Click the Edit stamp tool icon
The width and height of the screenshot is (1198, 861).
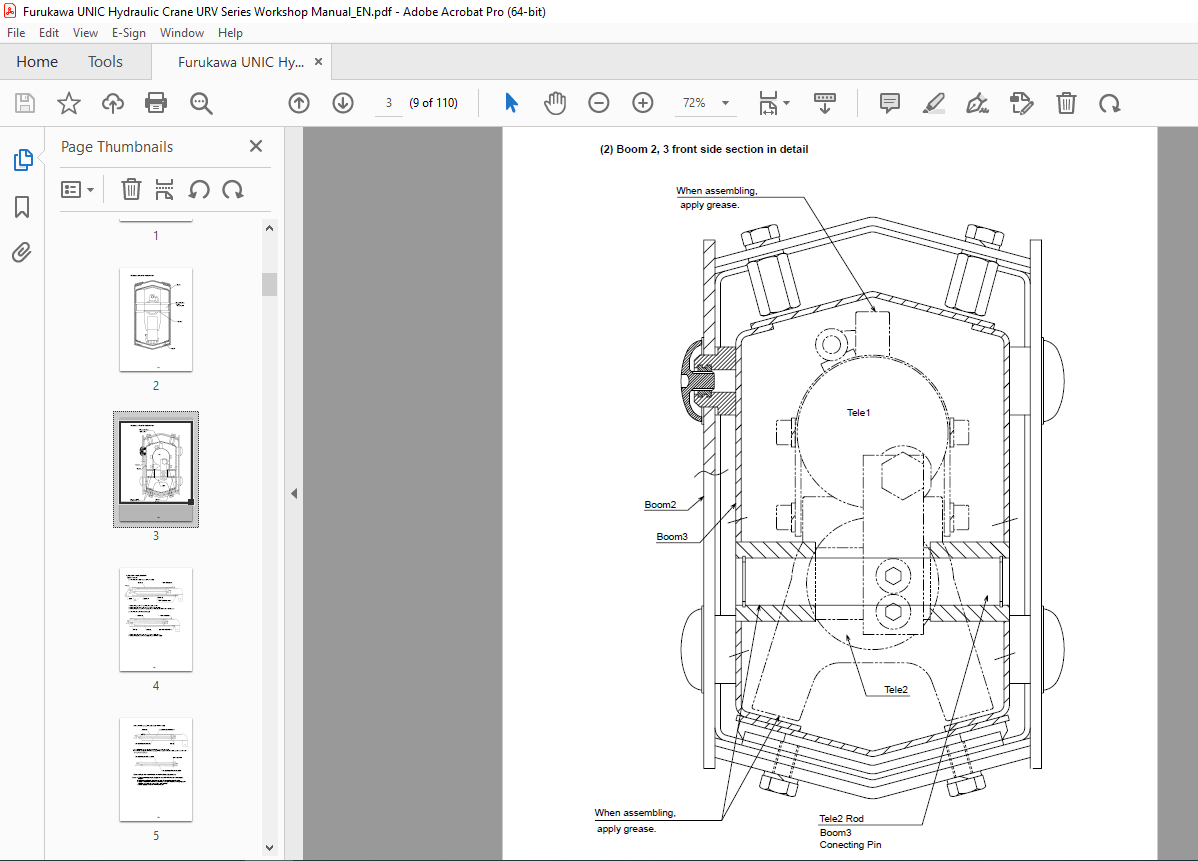tap(1022, 103)
